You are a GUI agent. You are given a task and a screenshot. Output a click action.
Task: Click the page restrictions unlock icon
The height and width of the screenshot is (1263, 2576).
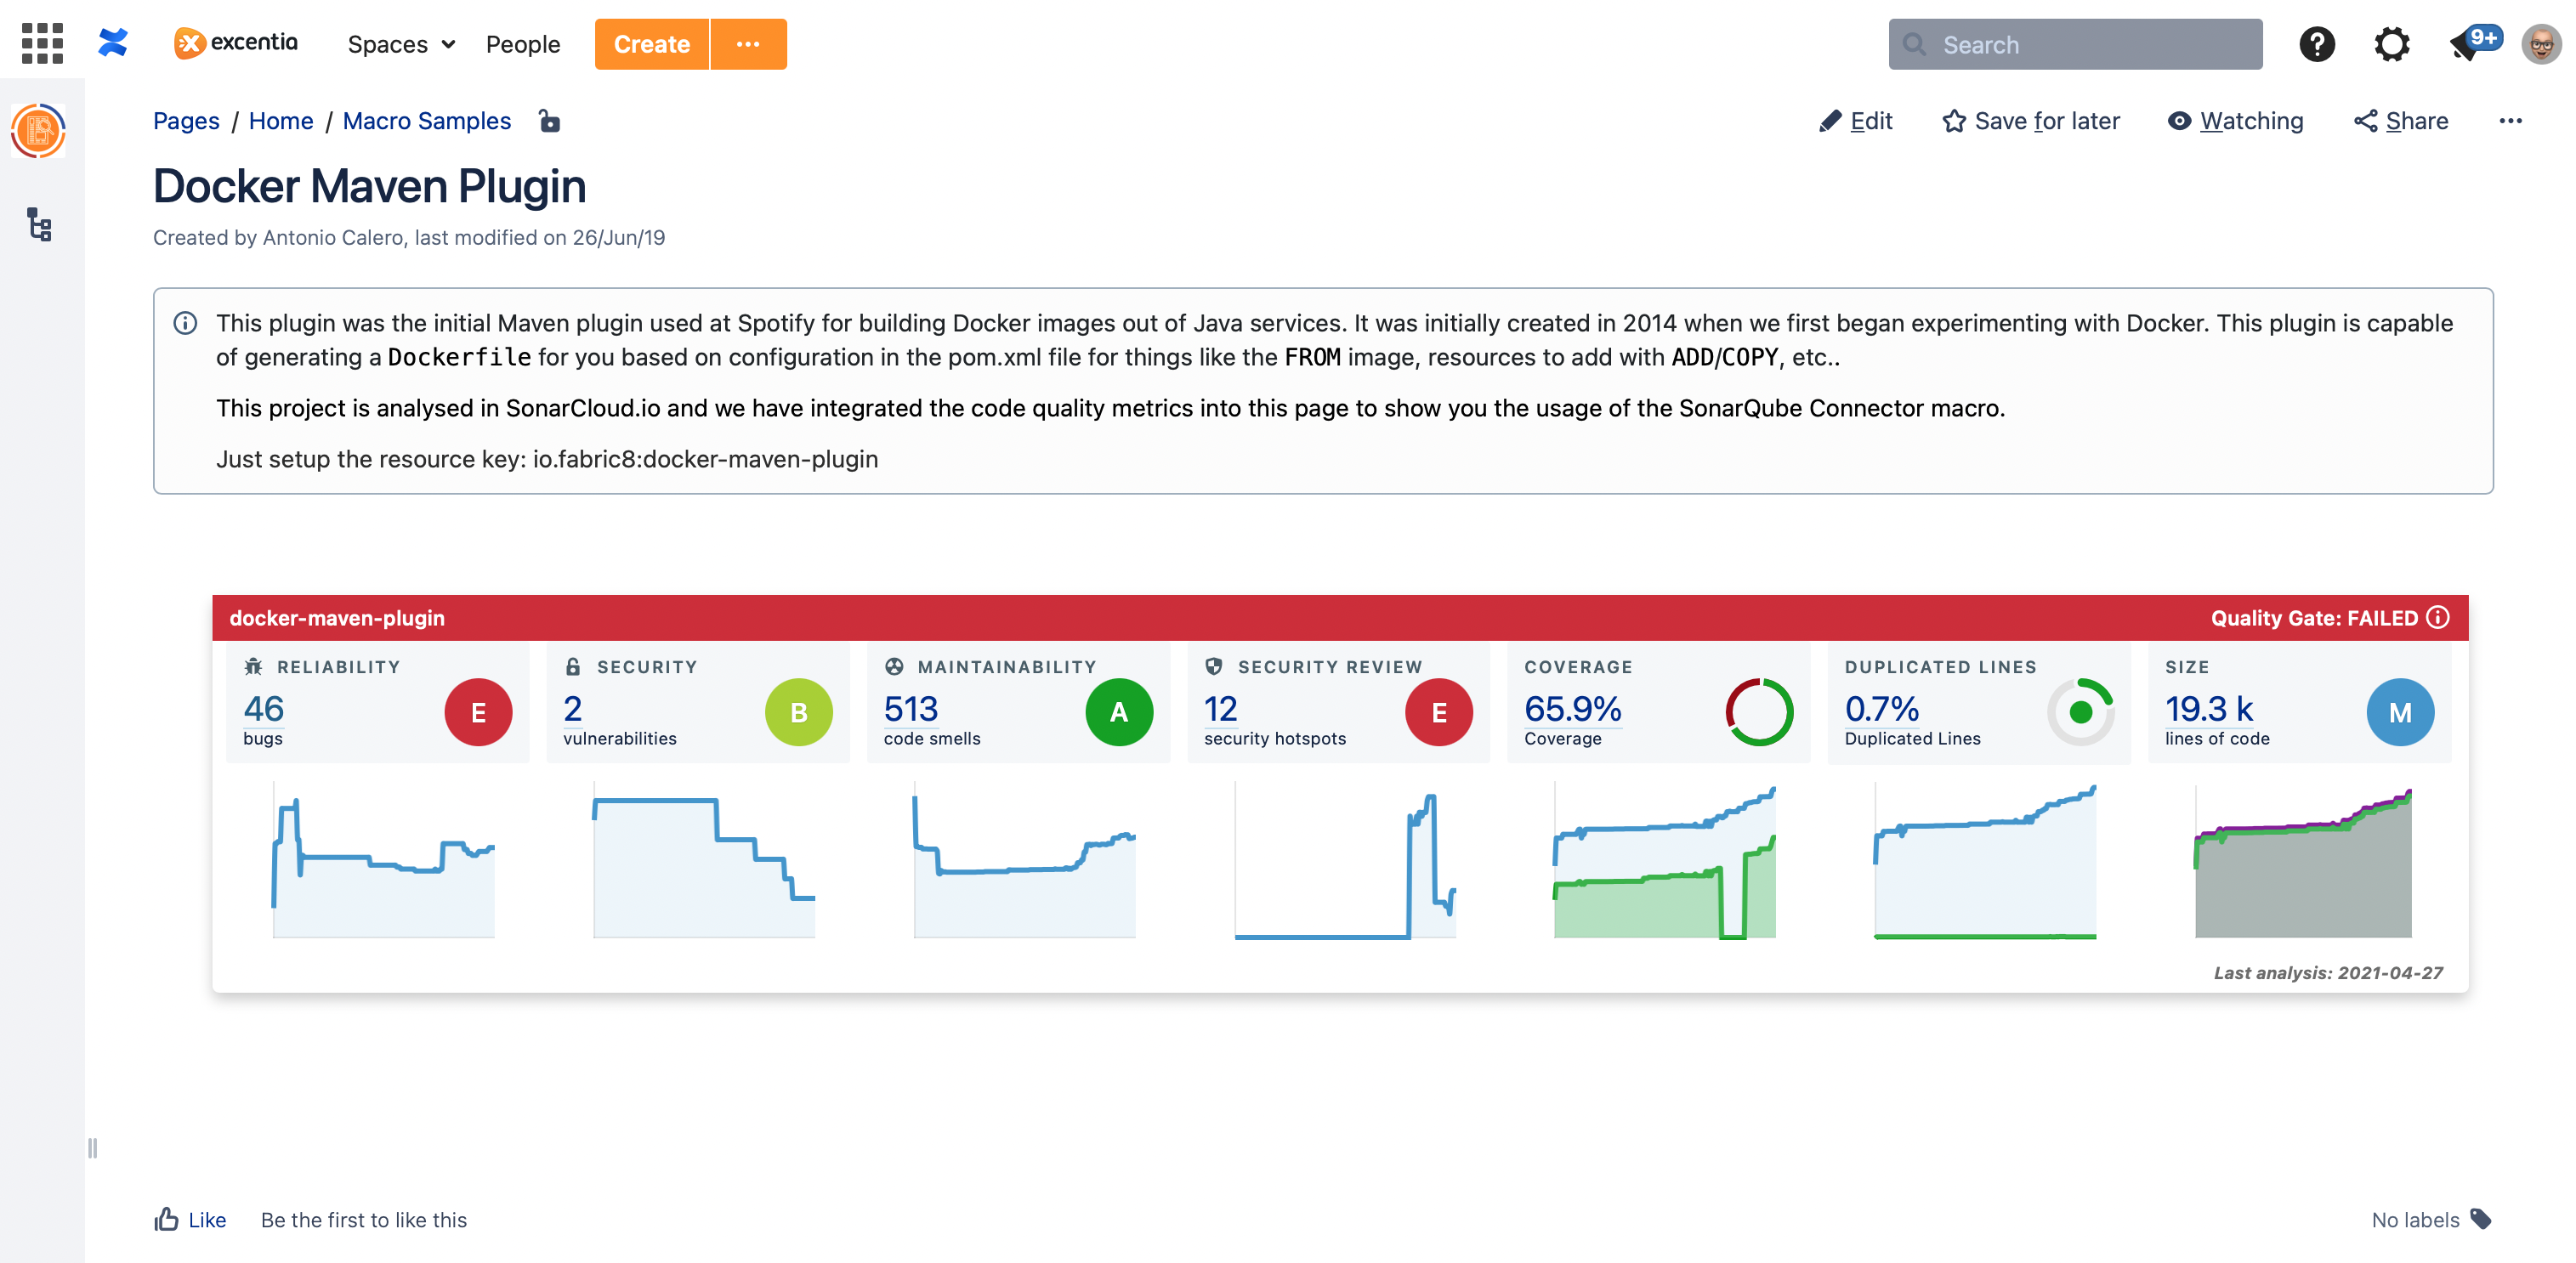pyautogui.click(x=549, y=121)
